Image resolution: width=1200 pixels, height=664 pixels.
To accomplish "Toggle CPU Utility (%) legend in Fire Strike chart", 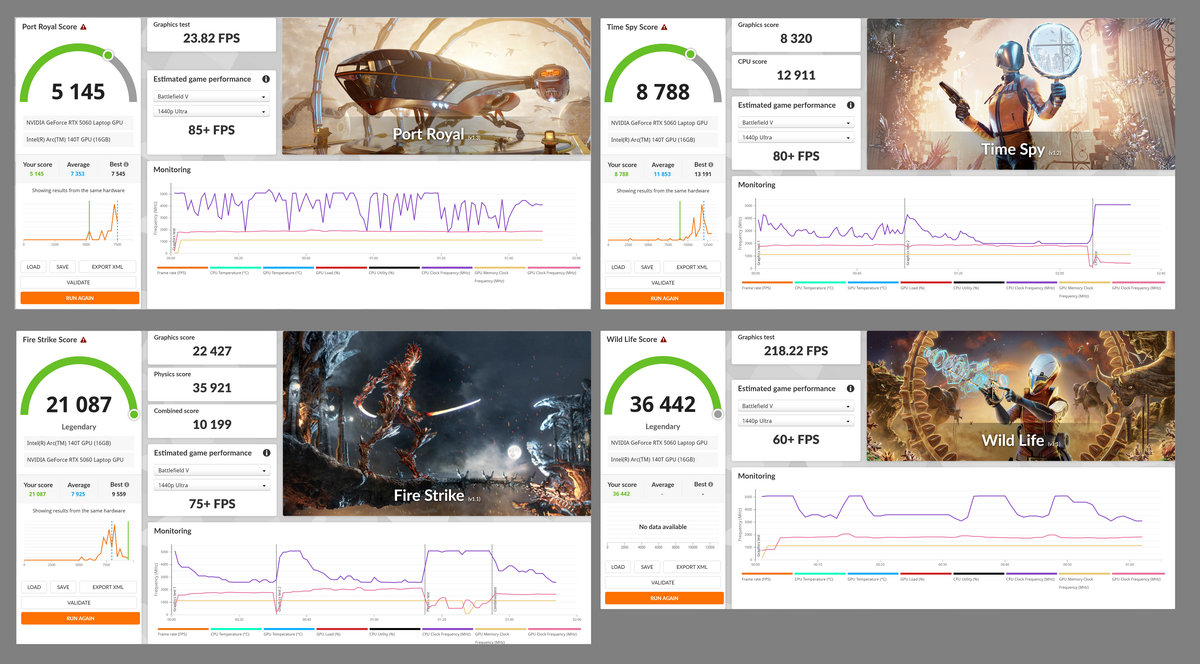I will pyautogui.click(x=394, y=633).
